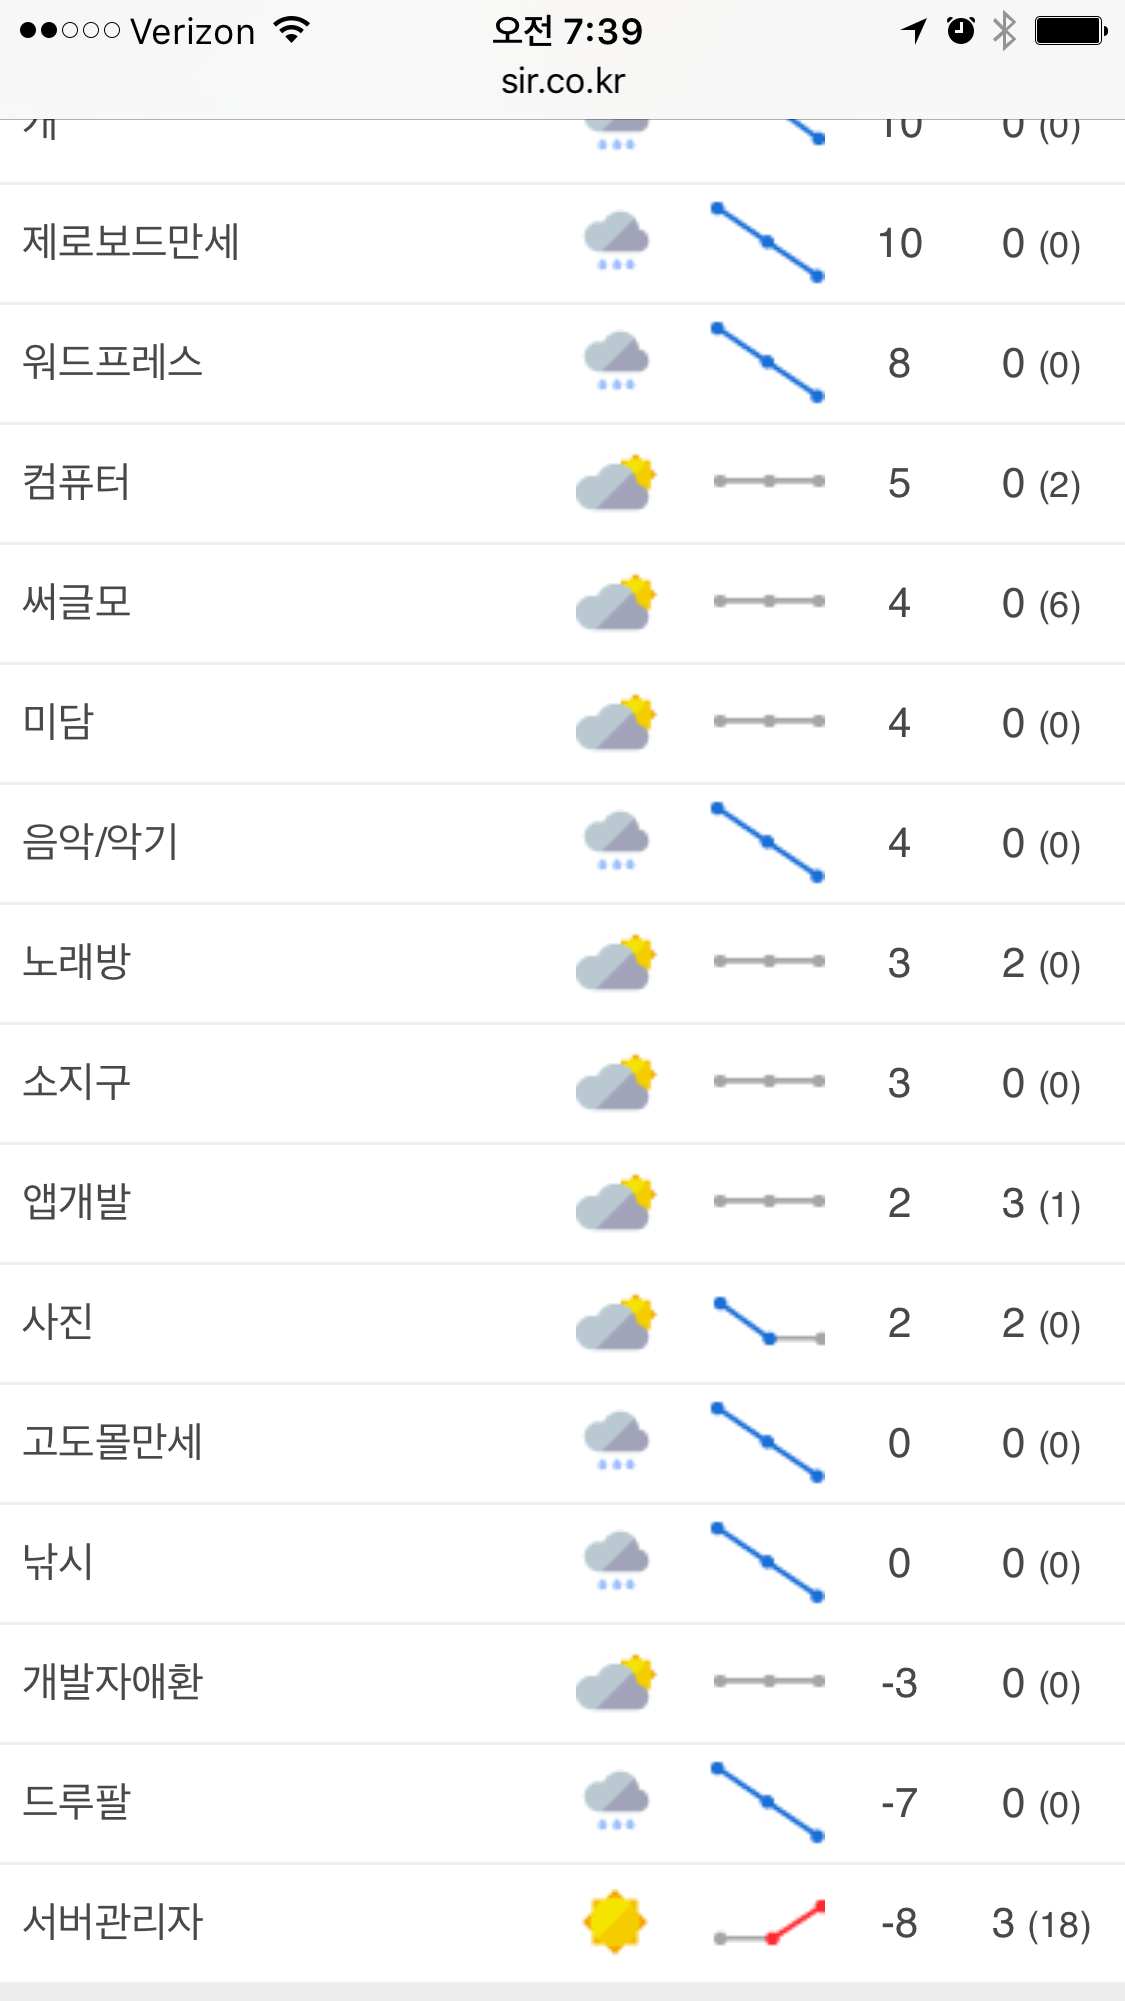1125x2001 pixels.
Task: Tap the rainy cloud icon beside 낚시
Action: coord(616,1561)
